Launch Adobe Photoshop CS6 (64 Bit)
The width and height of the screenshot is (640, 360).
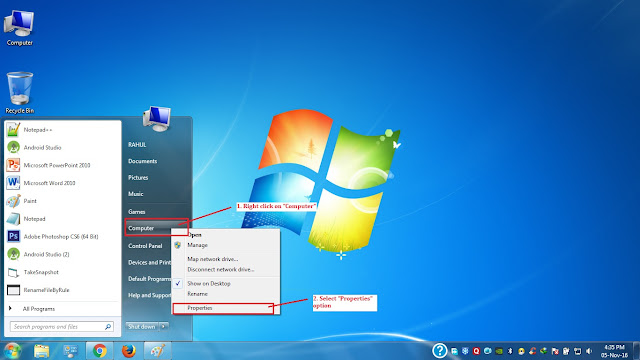point(62,236)
